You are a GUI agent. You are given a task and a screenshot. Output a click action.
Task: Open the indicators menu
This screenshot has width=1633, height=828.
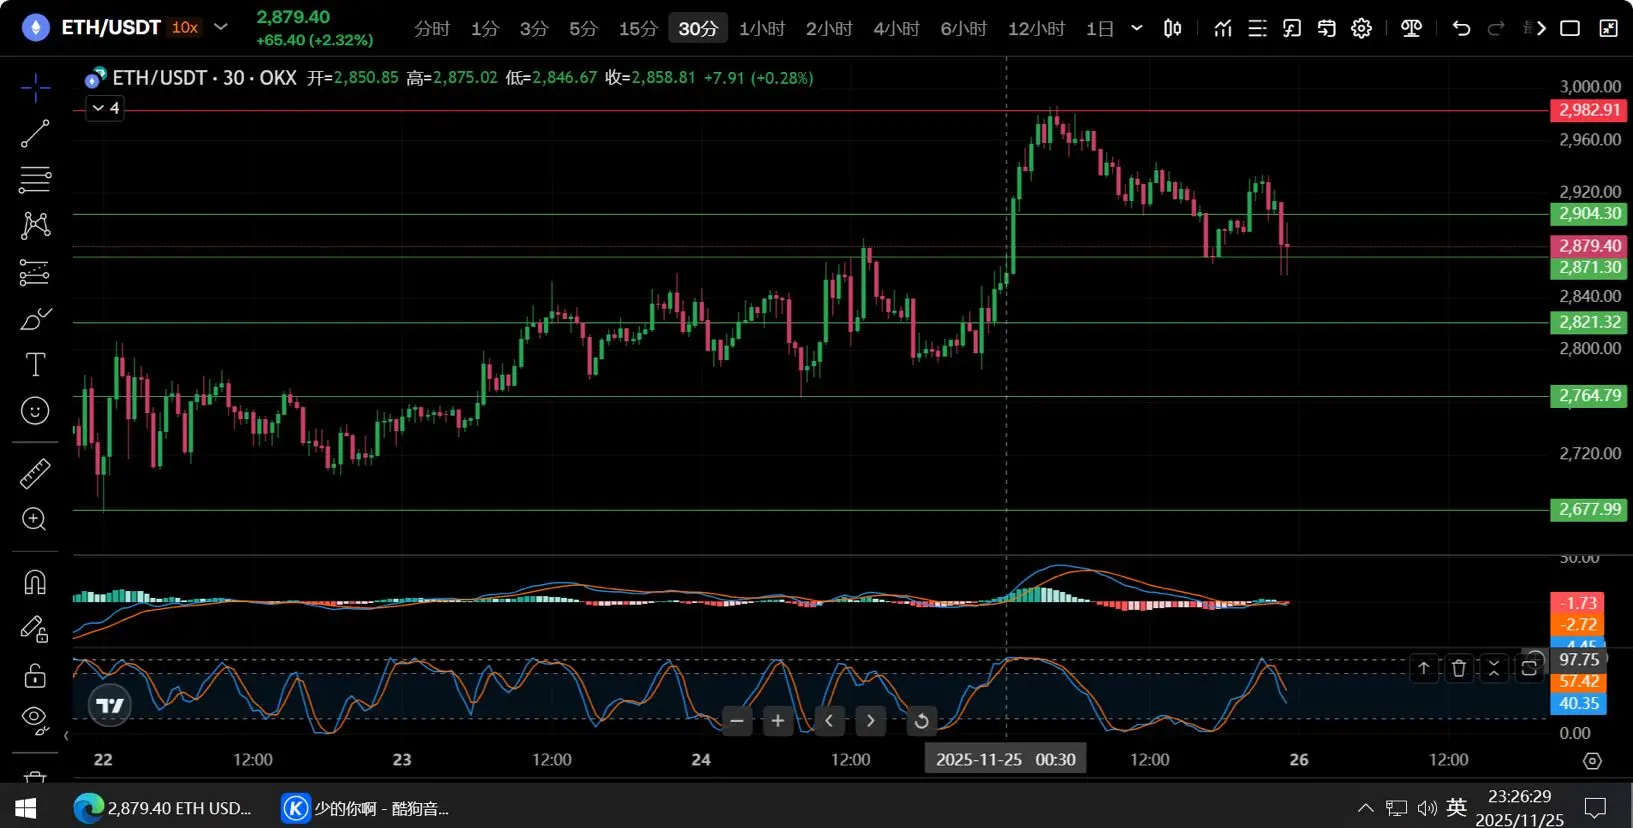click(1223, 28)
